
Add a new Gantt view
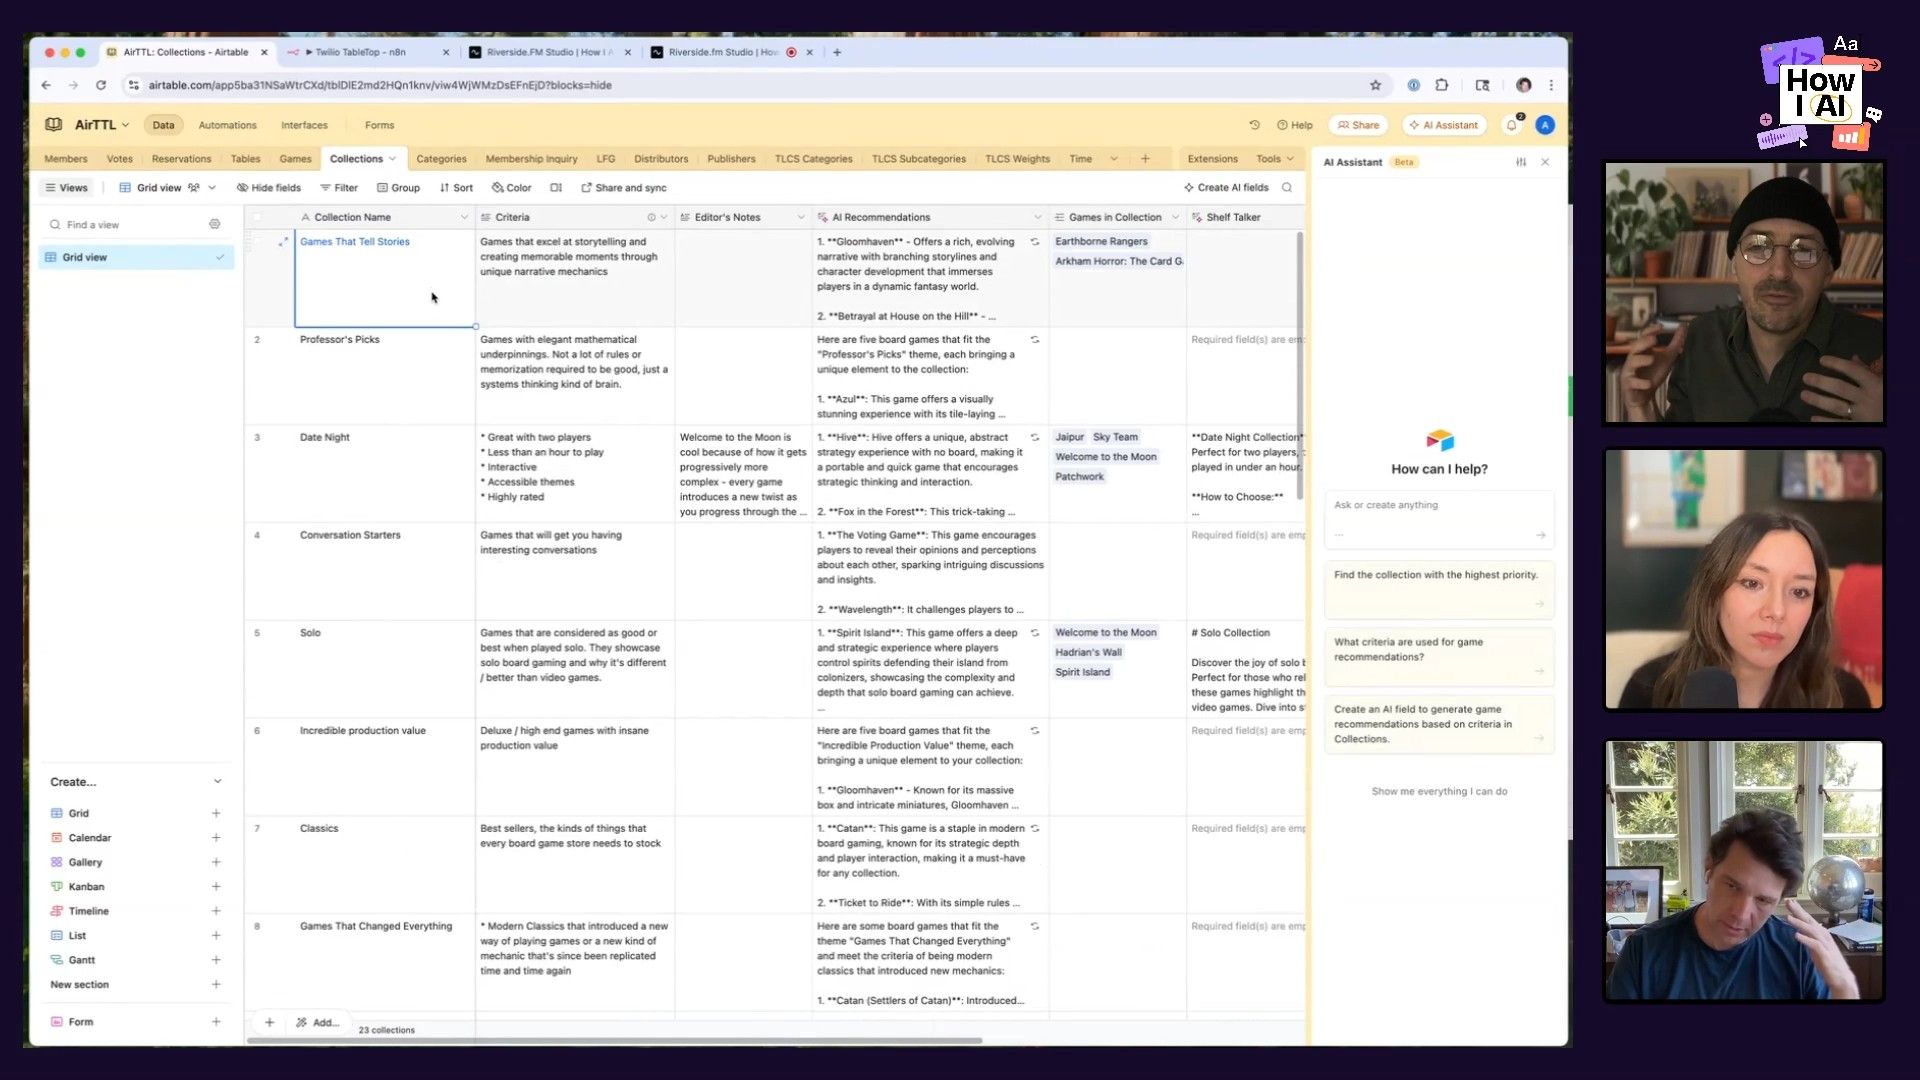[216, 960]
